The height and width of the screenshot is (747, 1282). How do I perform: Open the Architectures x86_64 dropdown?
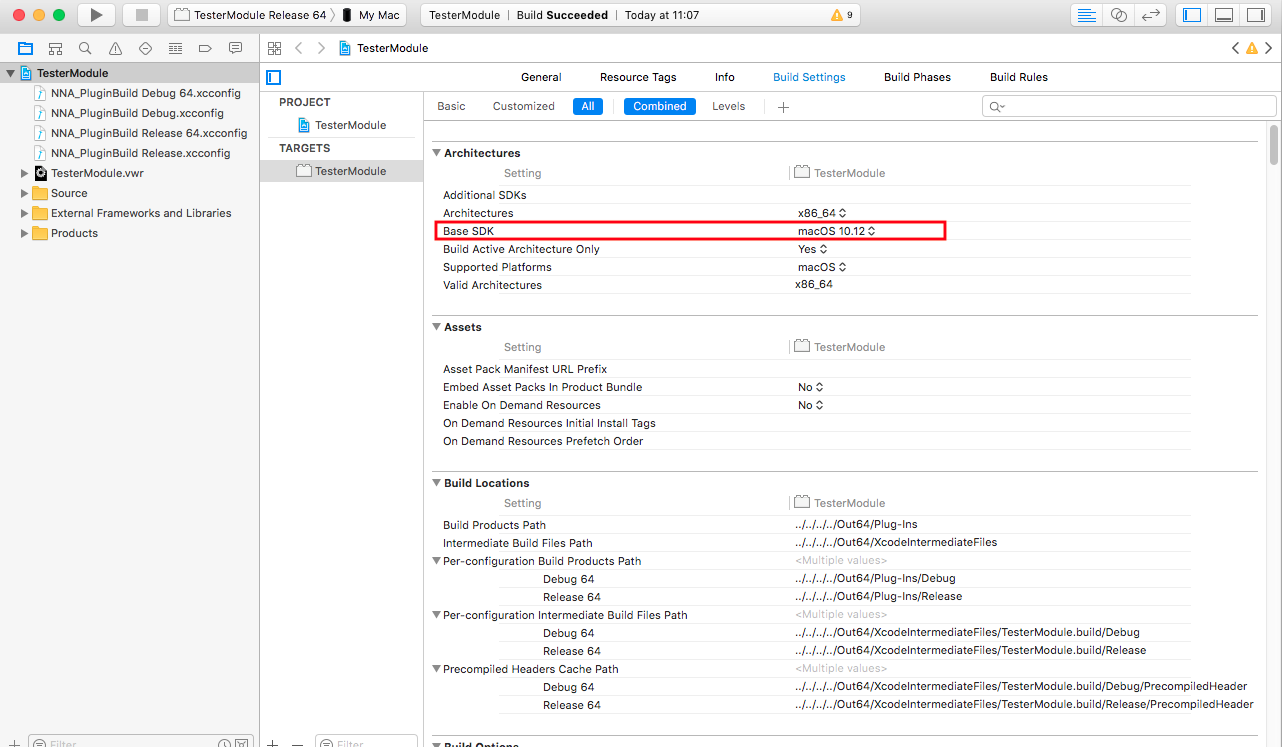pyautogui.click(x=822, y=213)
